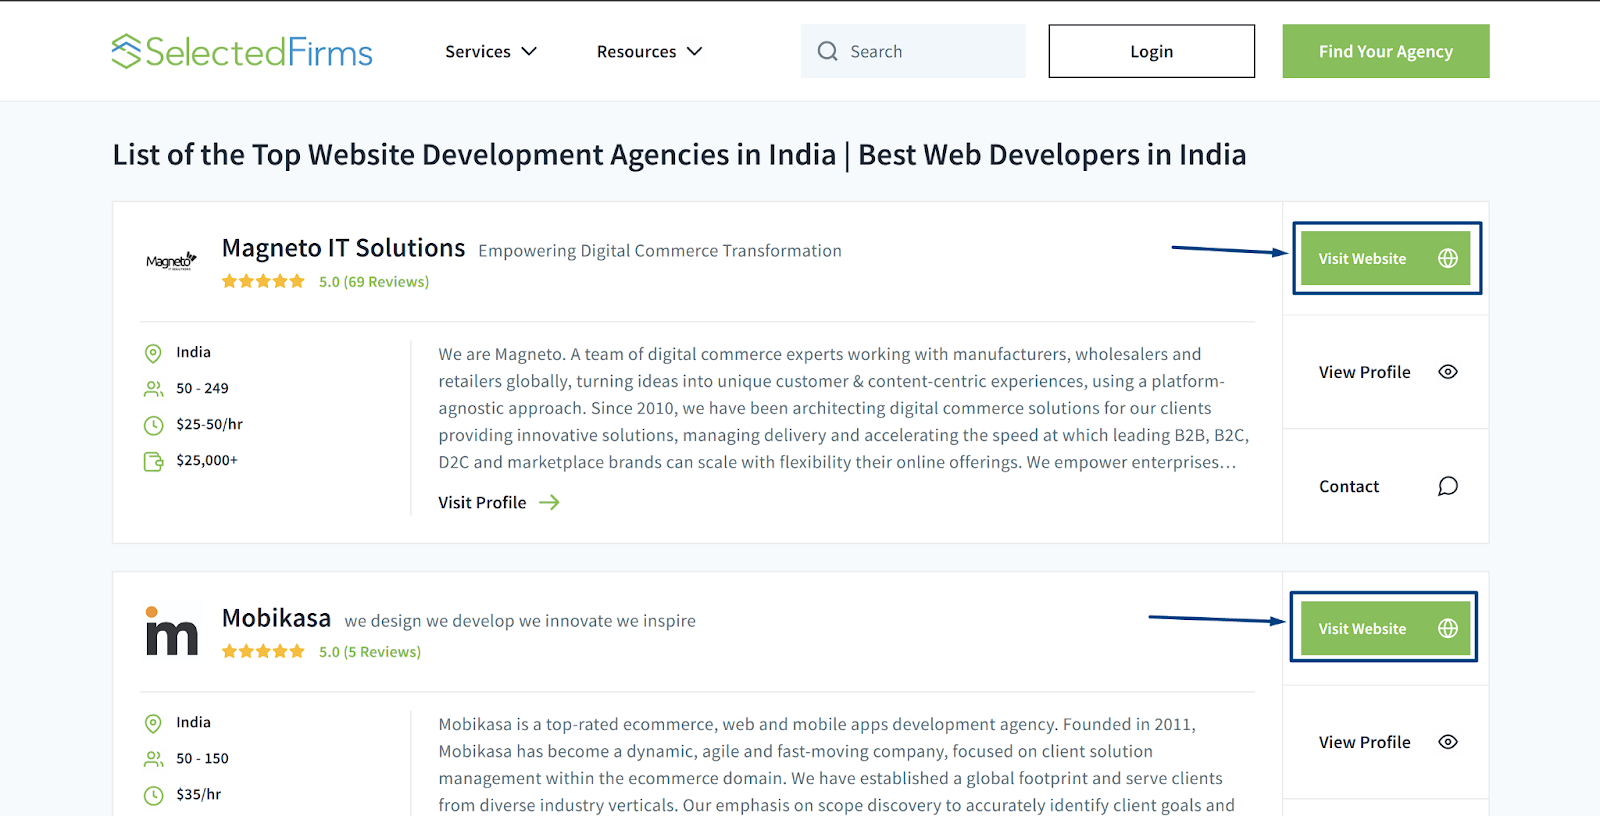Click the Find Your Agency button
This screenshot has height=816, width=1600.
click(x=1386, y=51)
